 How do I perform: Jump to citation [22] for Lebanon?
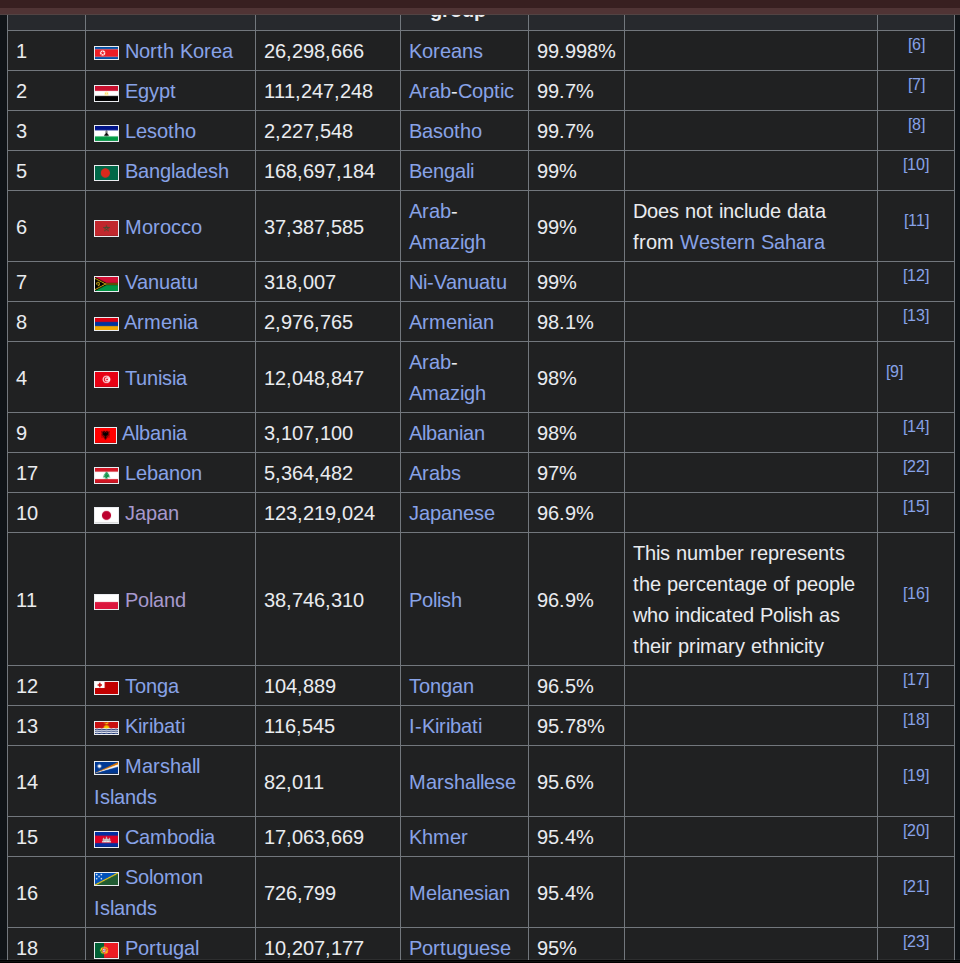click(916, 466)
